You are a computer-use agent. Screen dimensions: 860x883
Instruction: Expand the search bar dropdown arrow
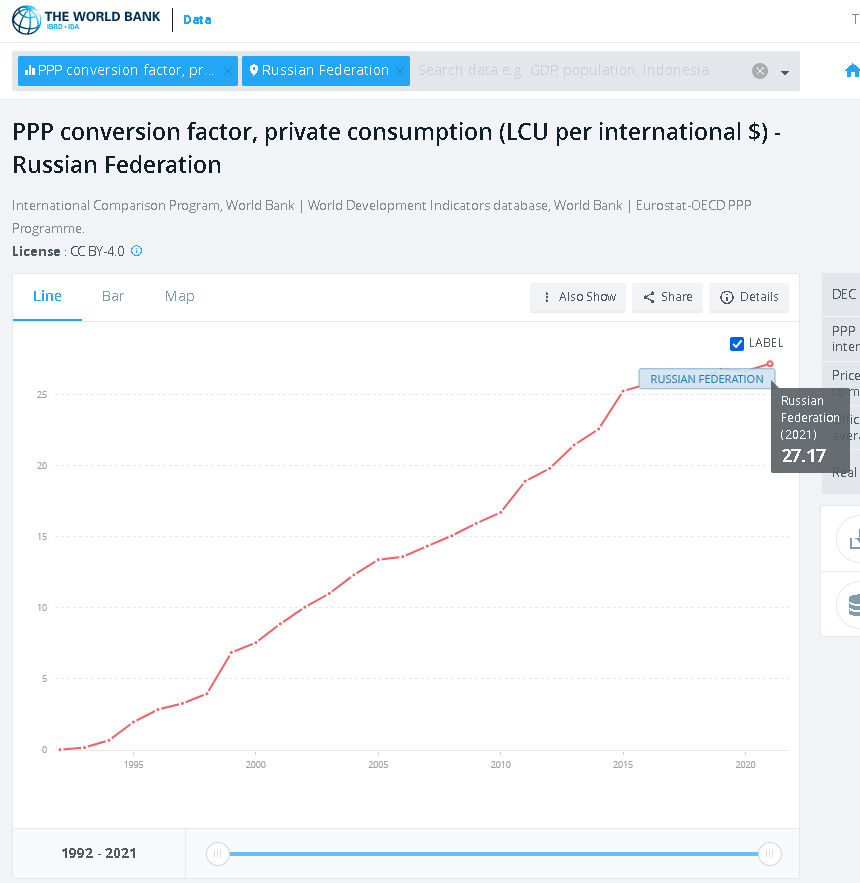785,72
